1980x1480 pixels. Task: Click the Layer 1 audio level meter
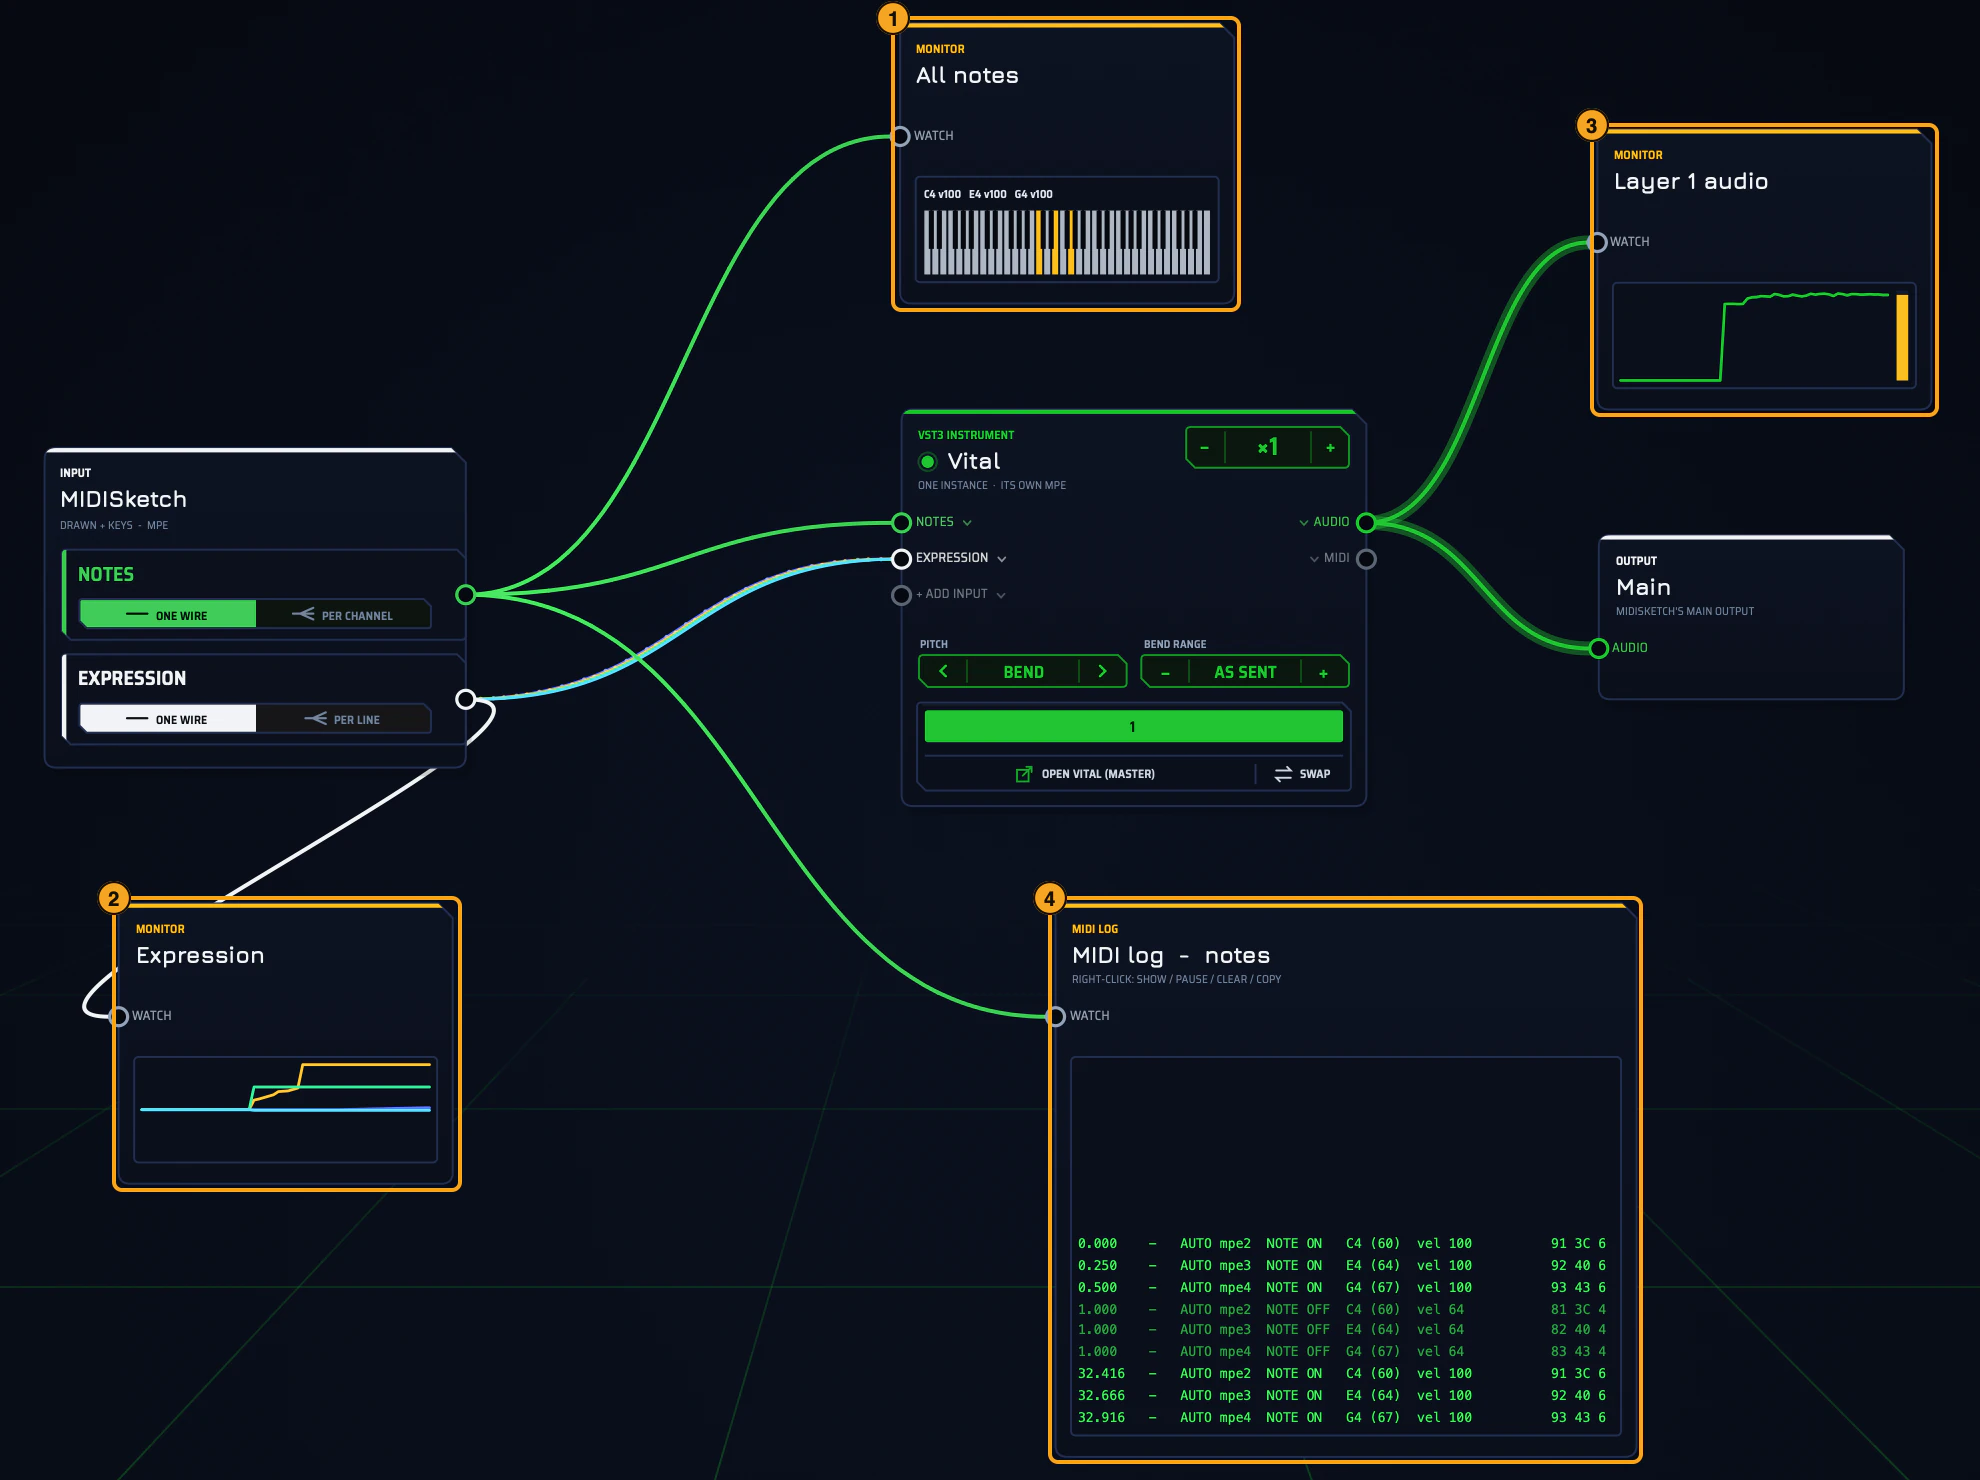coord(1902,337)
